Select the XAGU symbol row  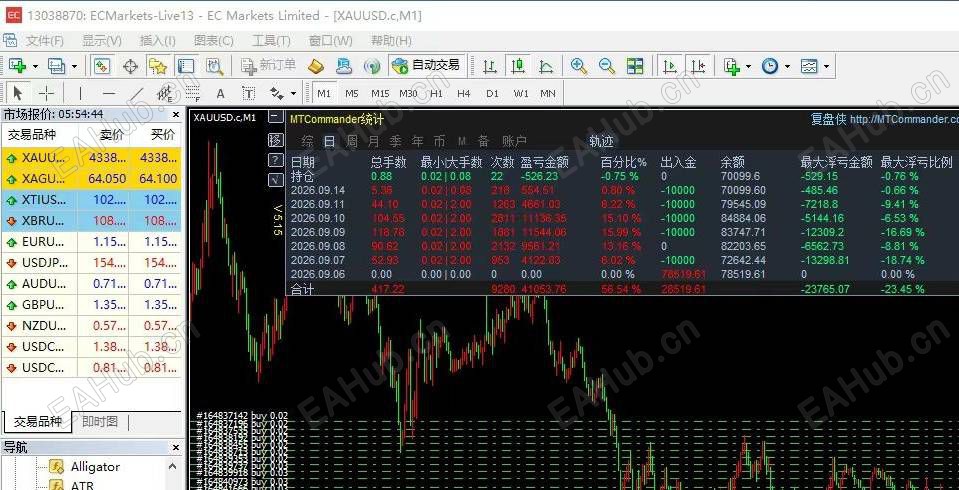92,179
